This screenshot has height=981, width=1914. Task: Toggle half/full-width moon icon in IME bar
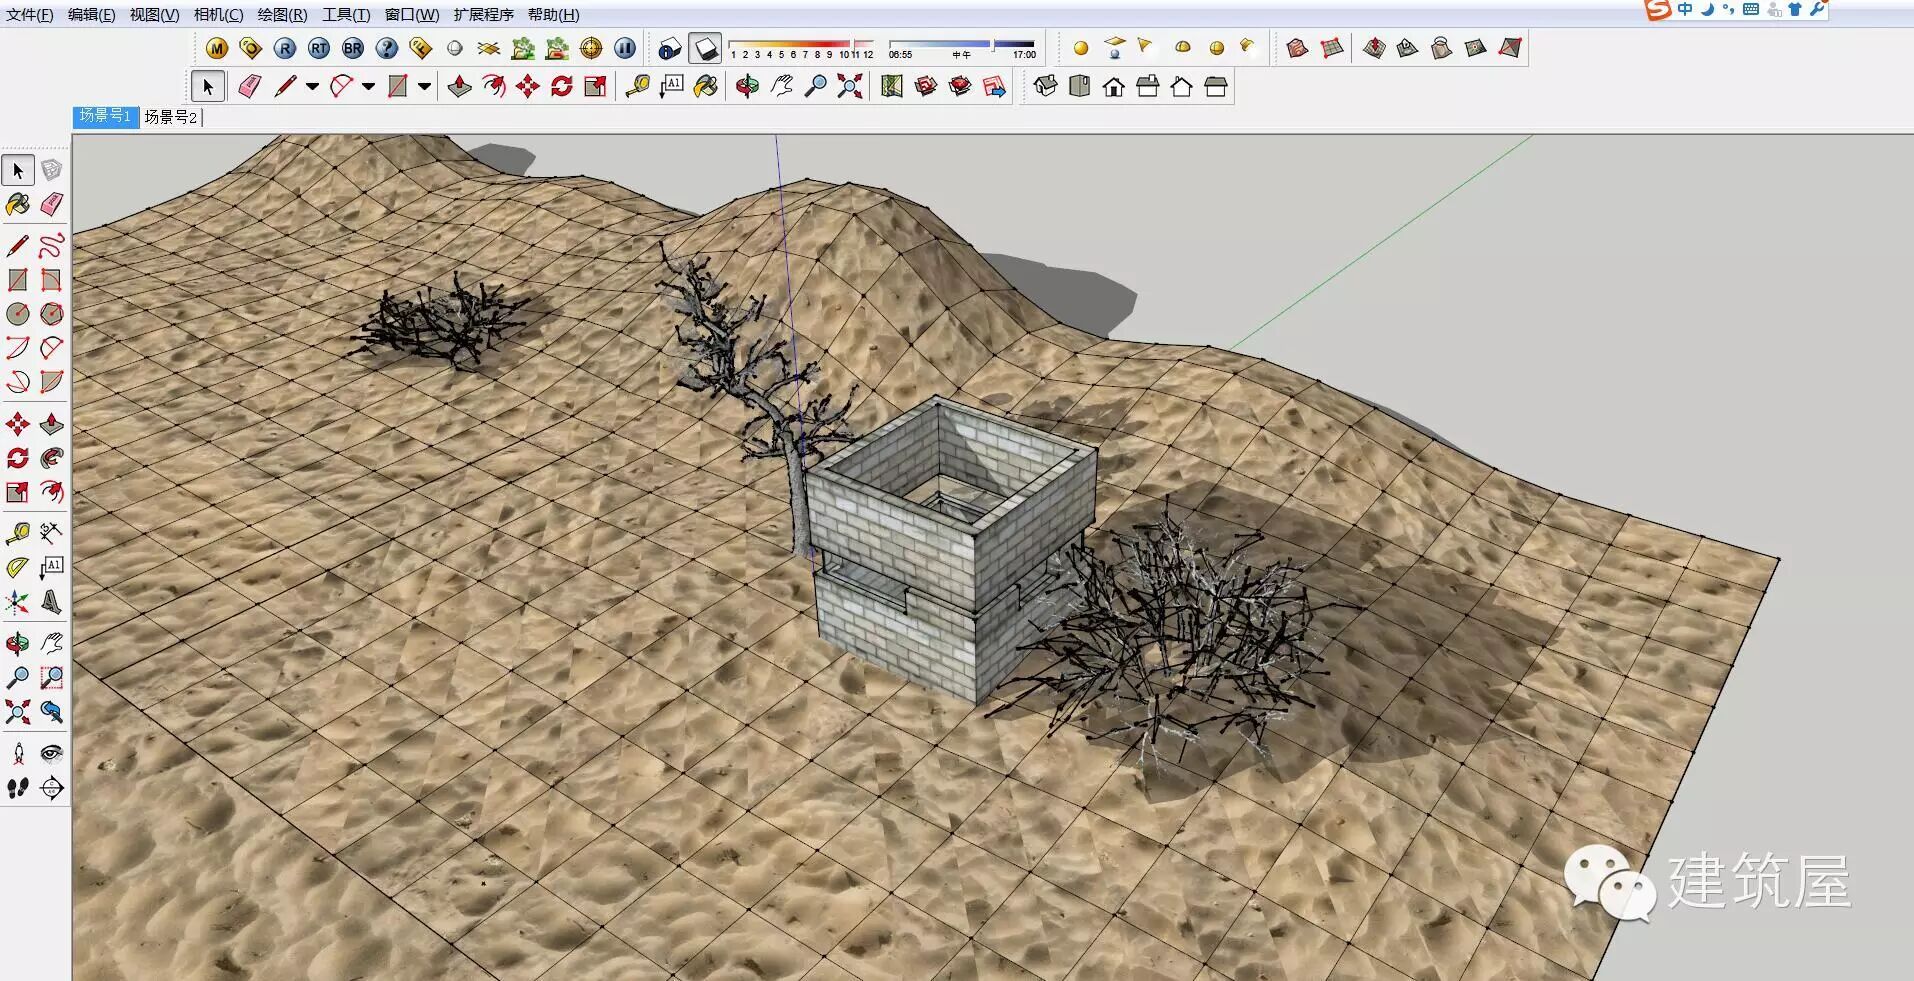(x=1707, y=9)
